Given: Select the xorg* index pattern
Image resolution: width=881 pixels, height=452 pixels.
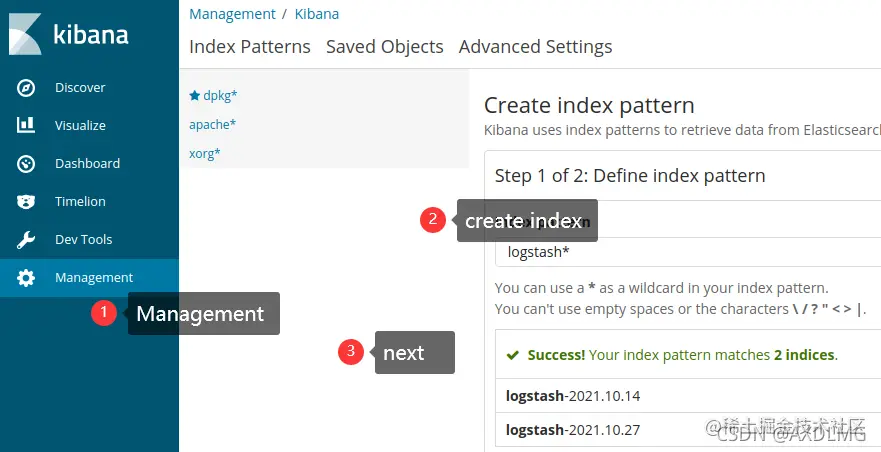Looking at the screenshot, I should pos(205,154).
